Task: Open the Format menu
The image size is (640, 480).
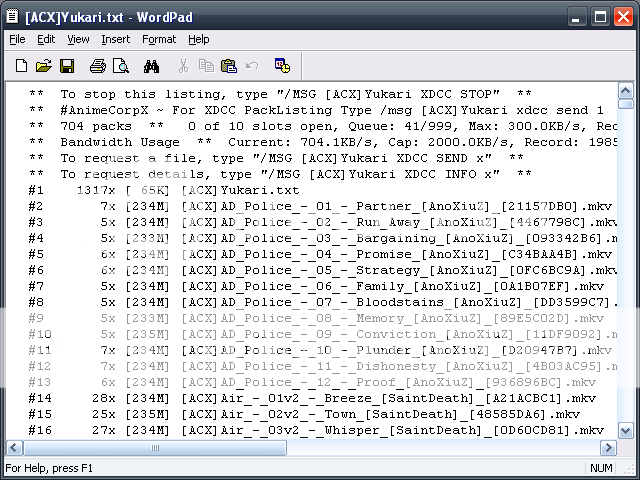Action: [159, 40]
